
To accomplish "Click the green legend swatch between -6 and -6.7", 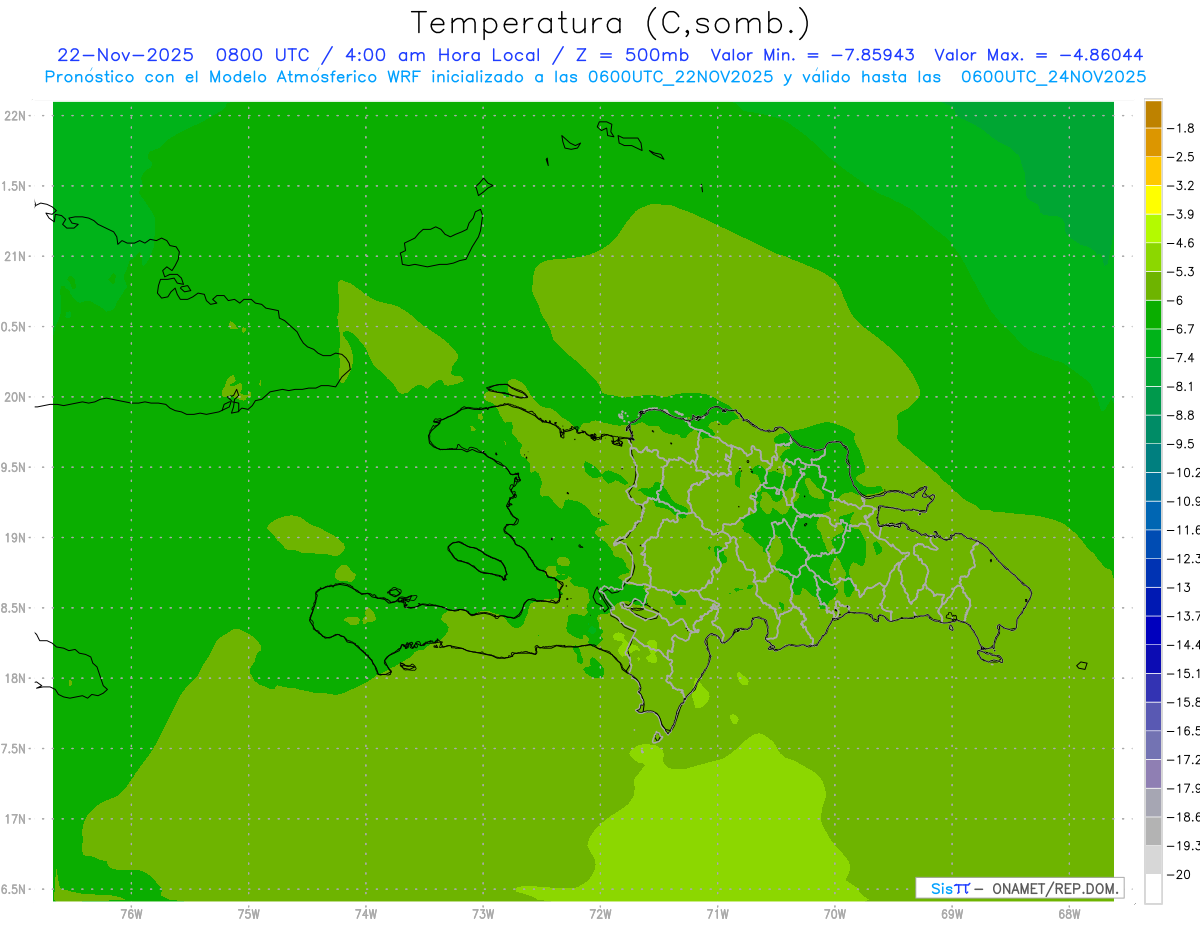I will click(1153, 315).
